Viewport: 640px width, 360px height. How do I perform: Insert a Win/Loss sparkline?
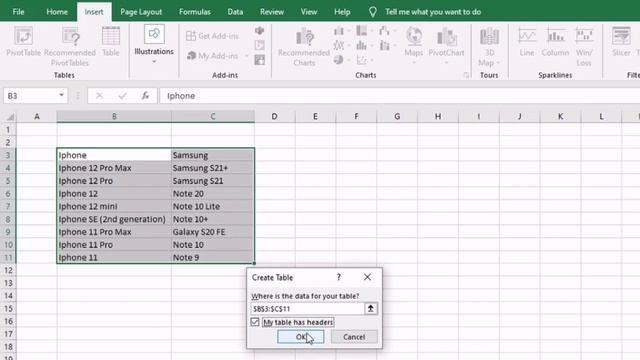(x=584, y=47)
